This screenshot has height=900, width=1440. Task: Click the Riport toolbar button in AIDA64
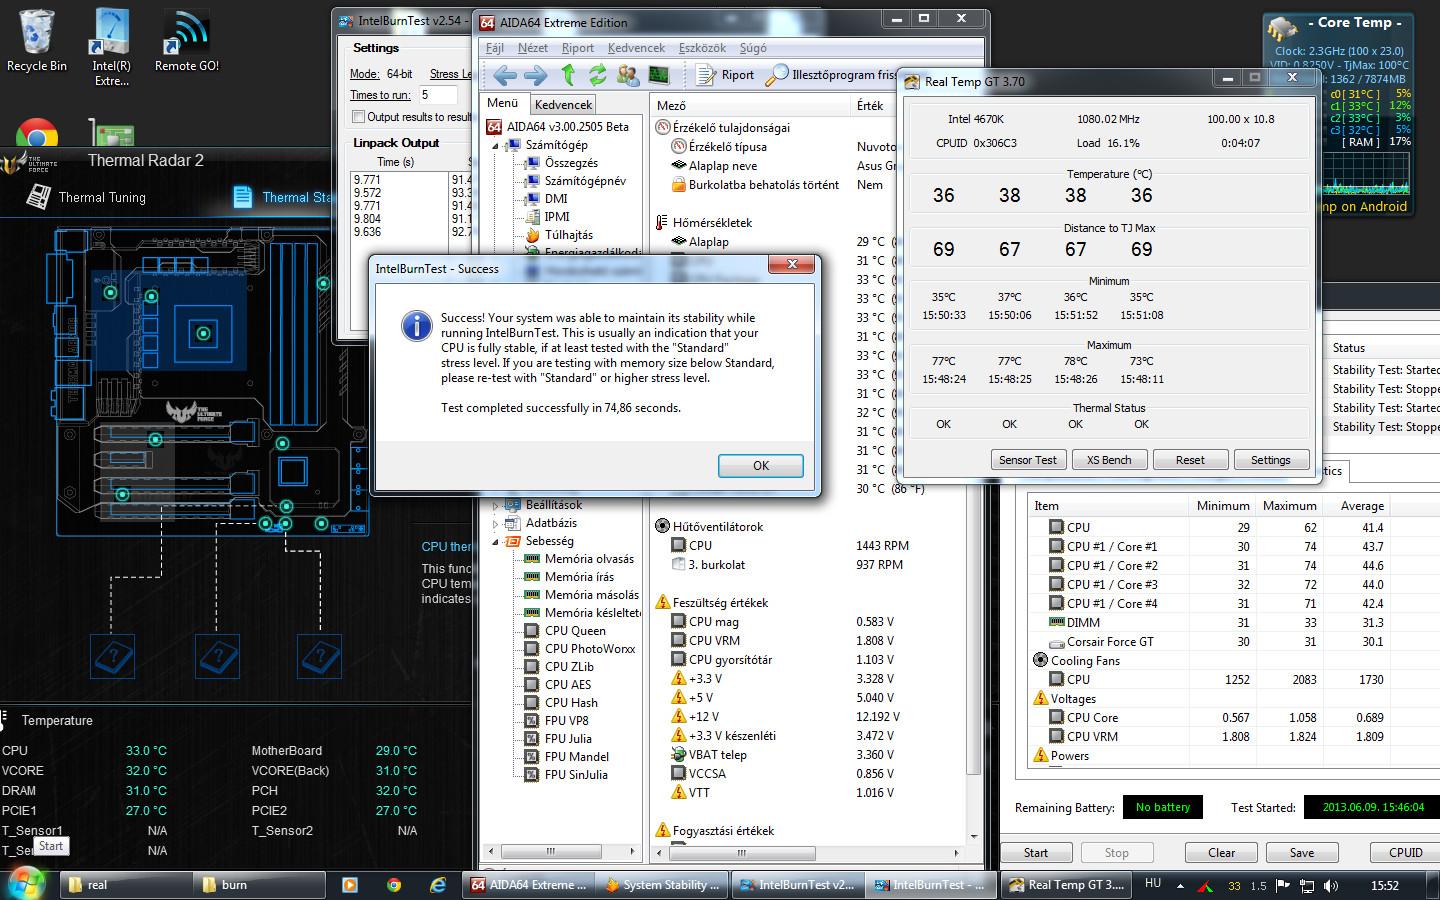(x=726, y=75)
